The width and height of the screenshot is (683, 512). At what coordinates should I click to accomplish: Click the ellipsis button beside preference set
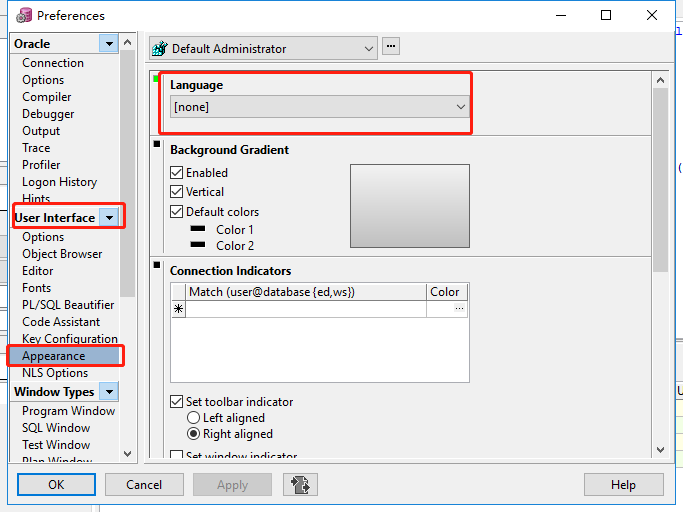pos(391,46)
